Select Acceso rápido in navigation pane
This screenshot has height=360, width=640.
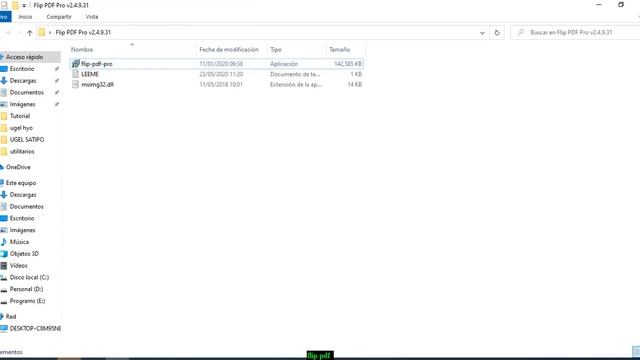pyautogui.click(x=24, y=57)
